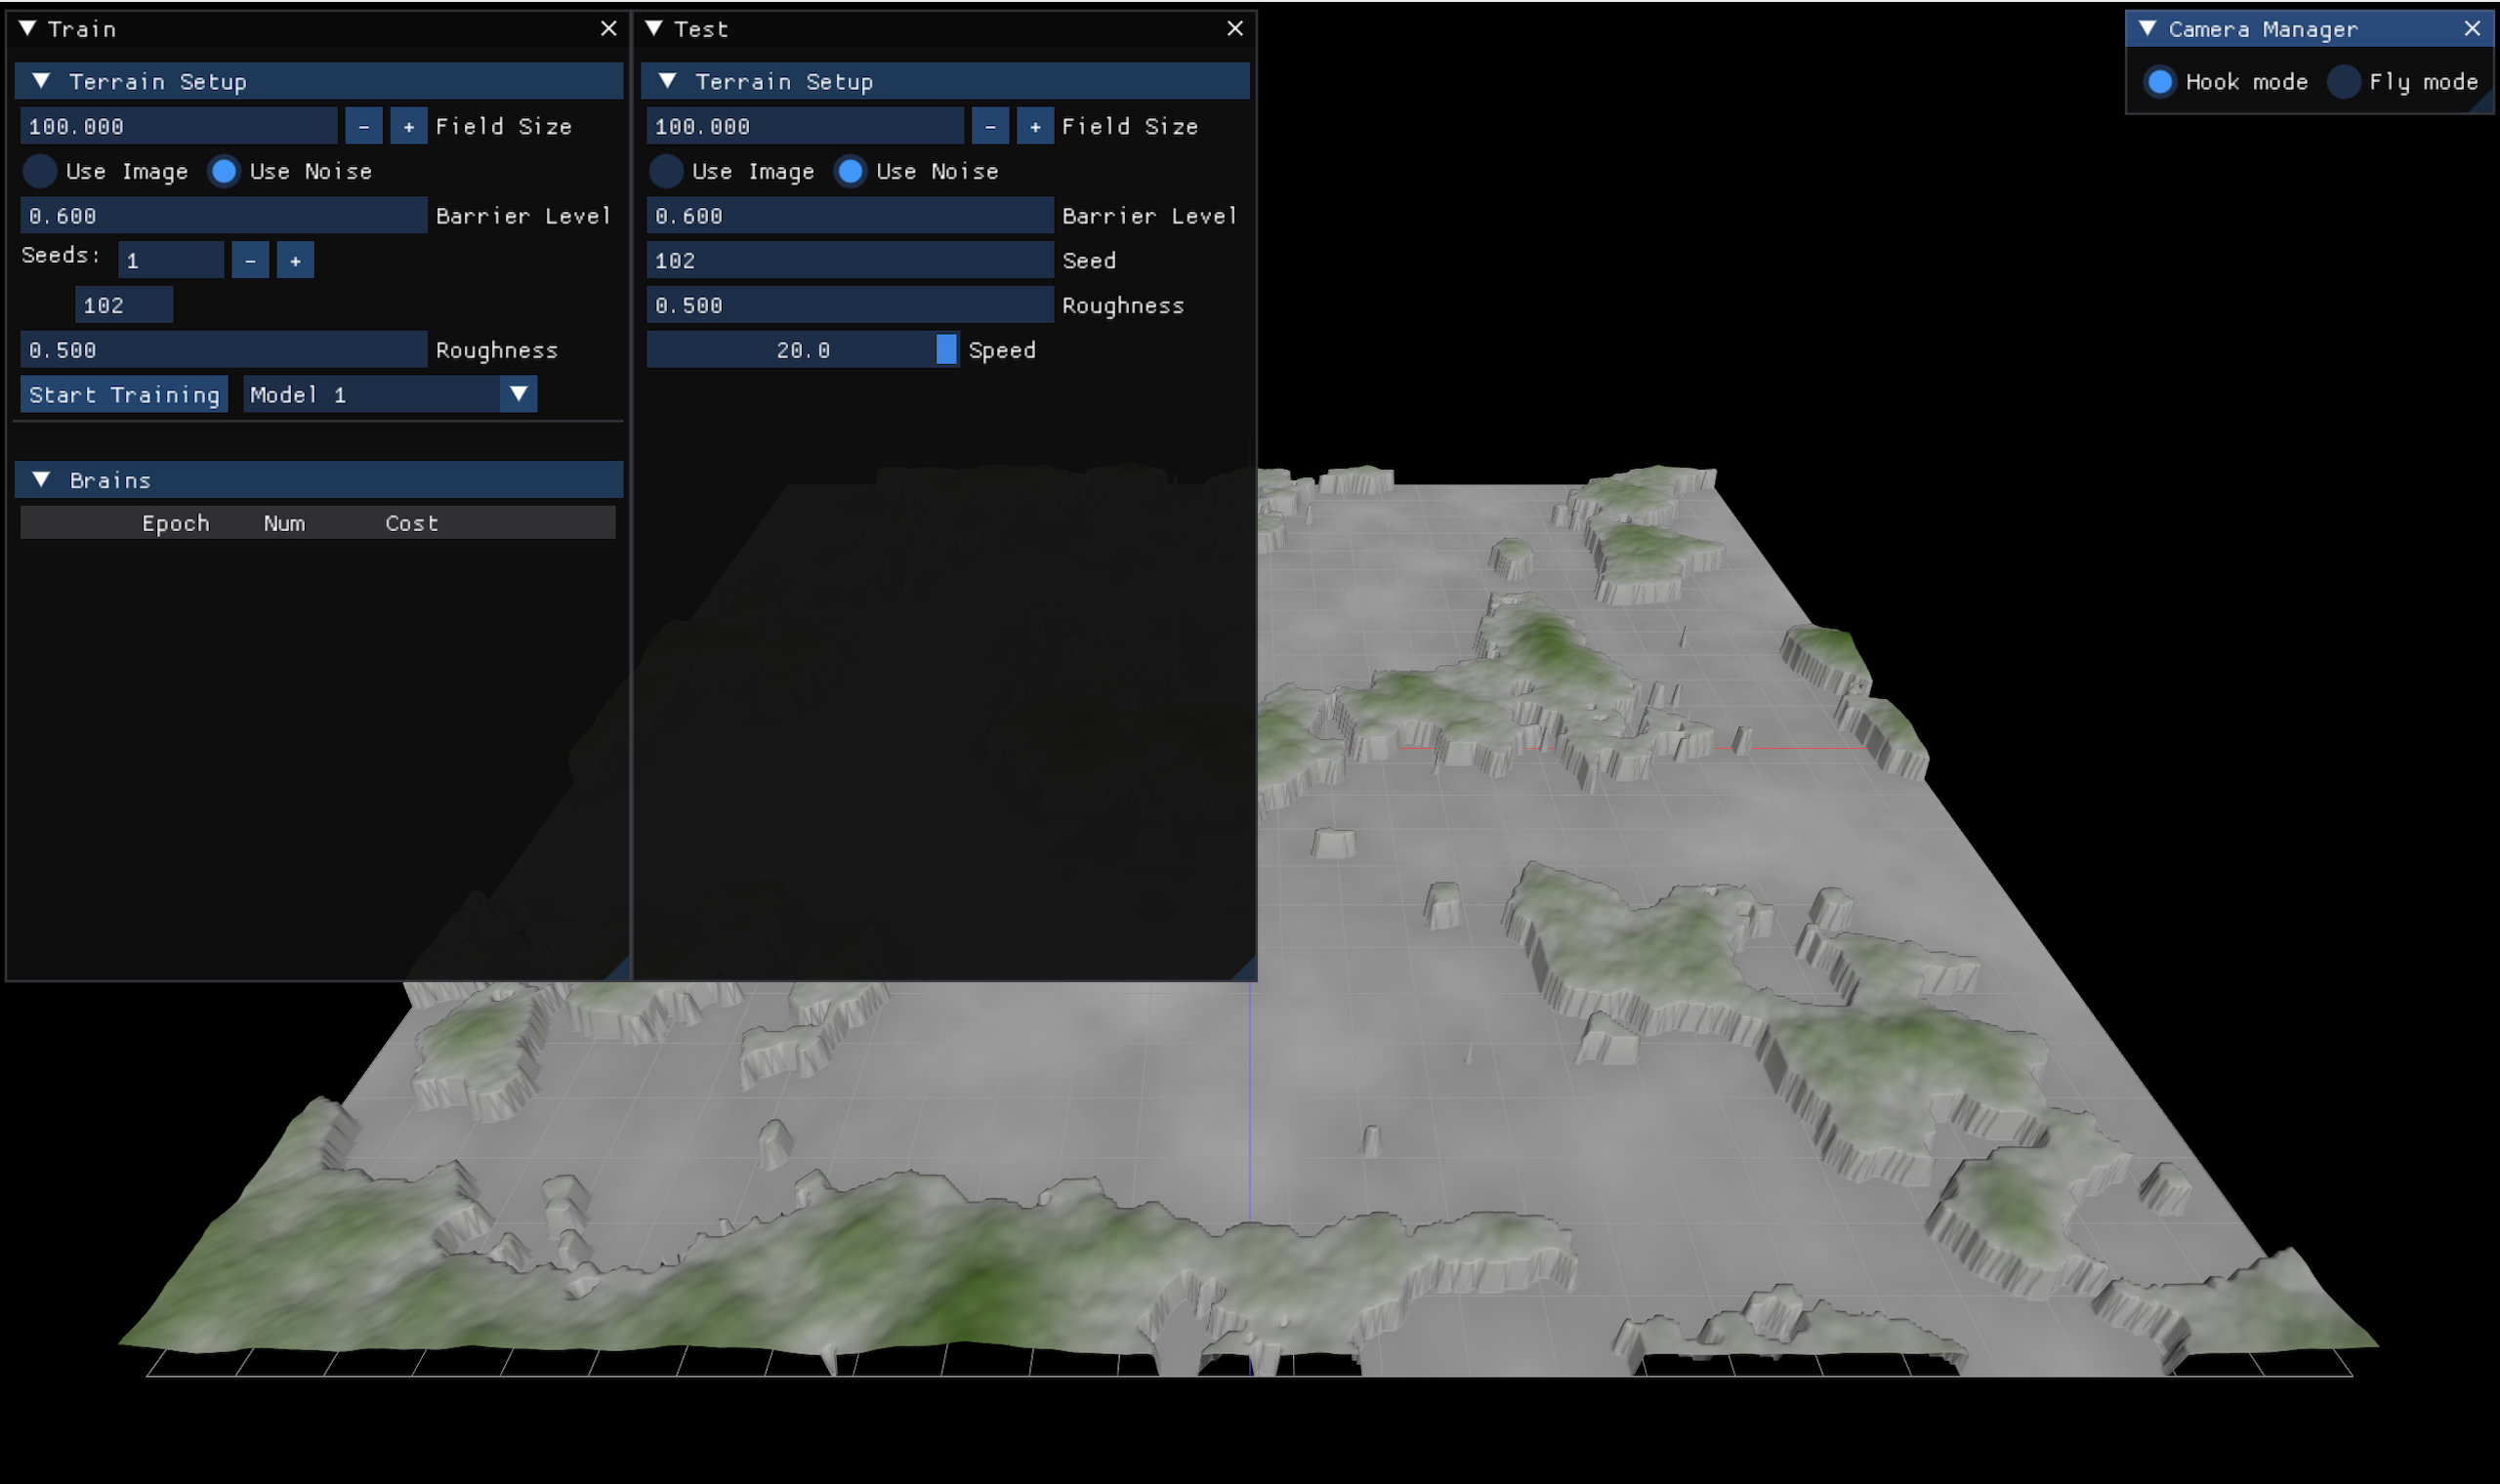Collapse the Train window with triangle
This screenshot has width=2500, height=1484.
click(x=28, y=29)
